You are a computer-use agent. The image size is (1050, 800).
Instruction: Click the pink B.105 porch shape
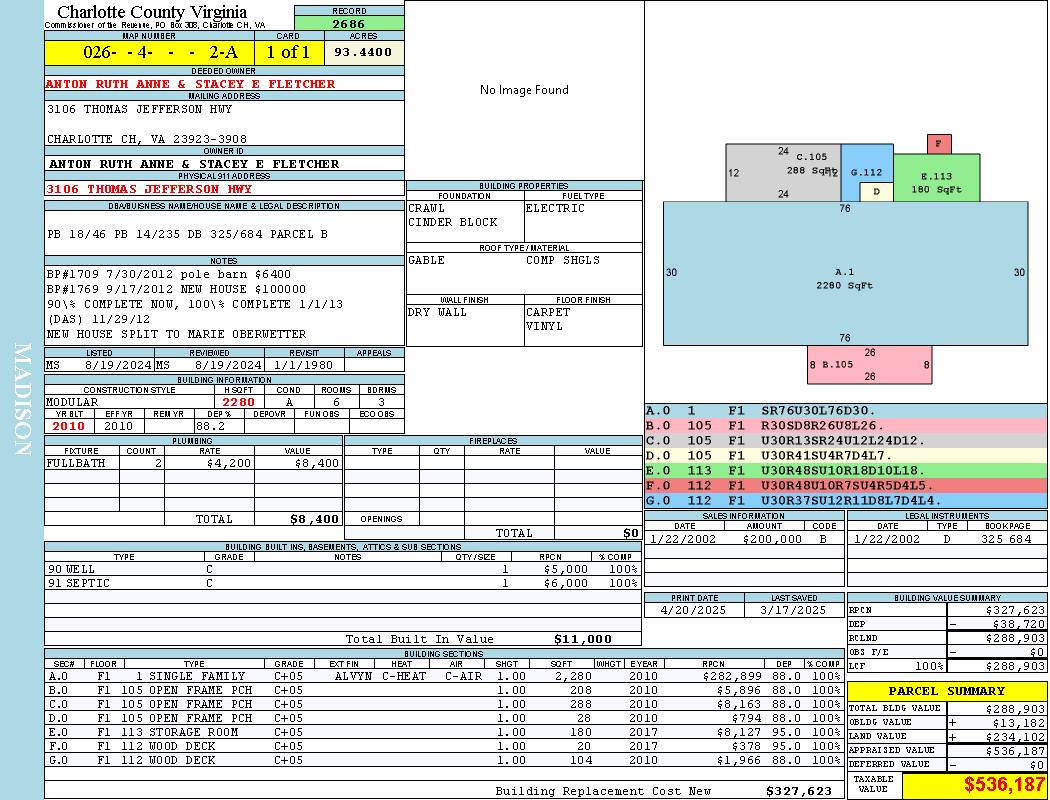tap(869, 365)
